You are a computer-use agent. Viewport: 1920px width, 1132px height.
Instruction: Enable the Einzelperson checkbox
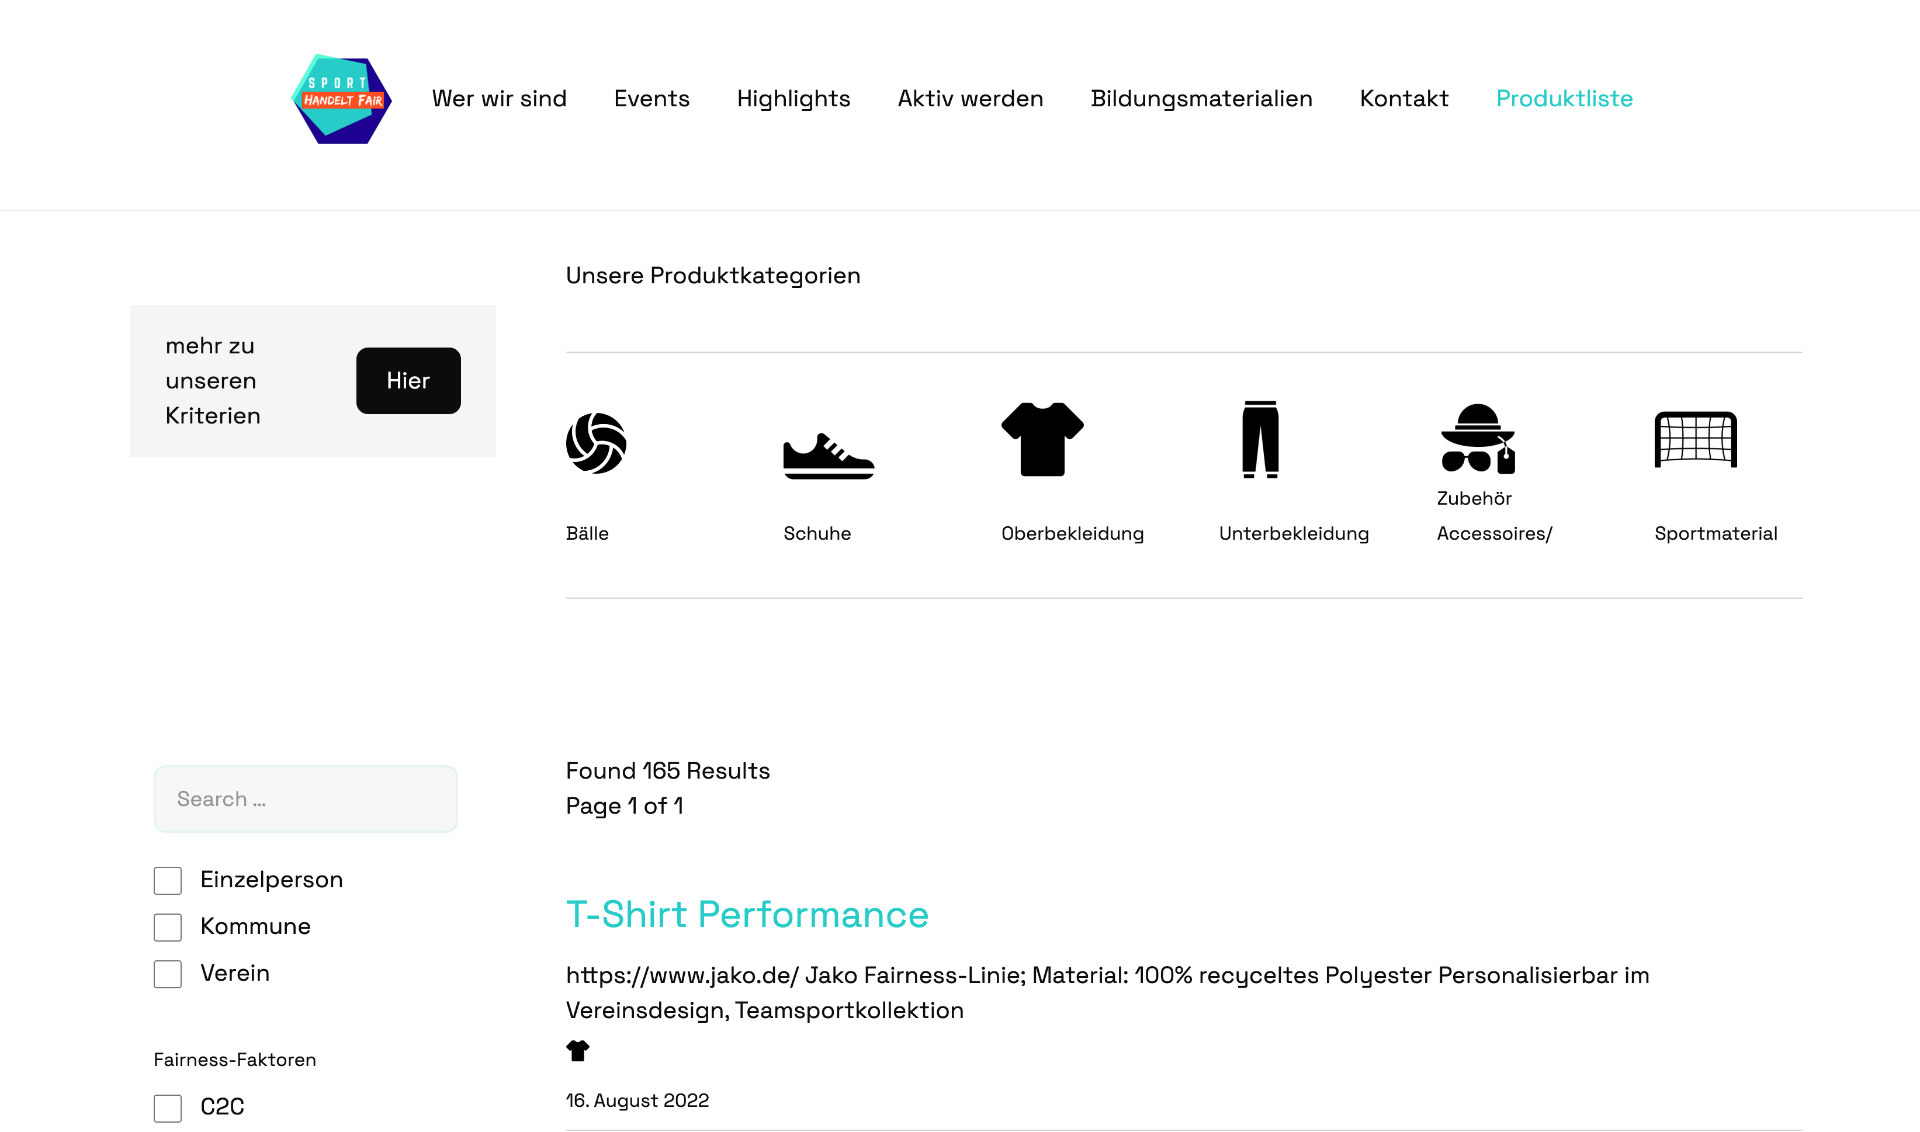tap(168, 881)
